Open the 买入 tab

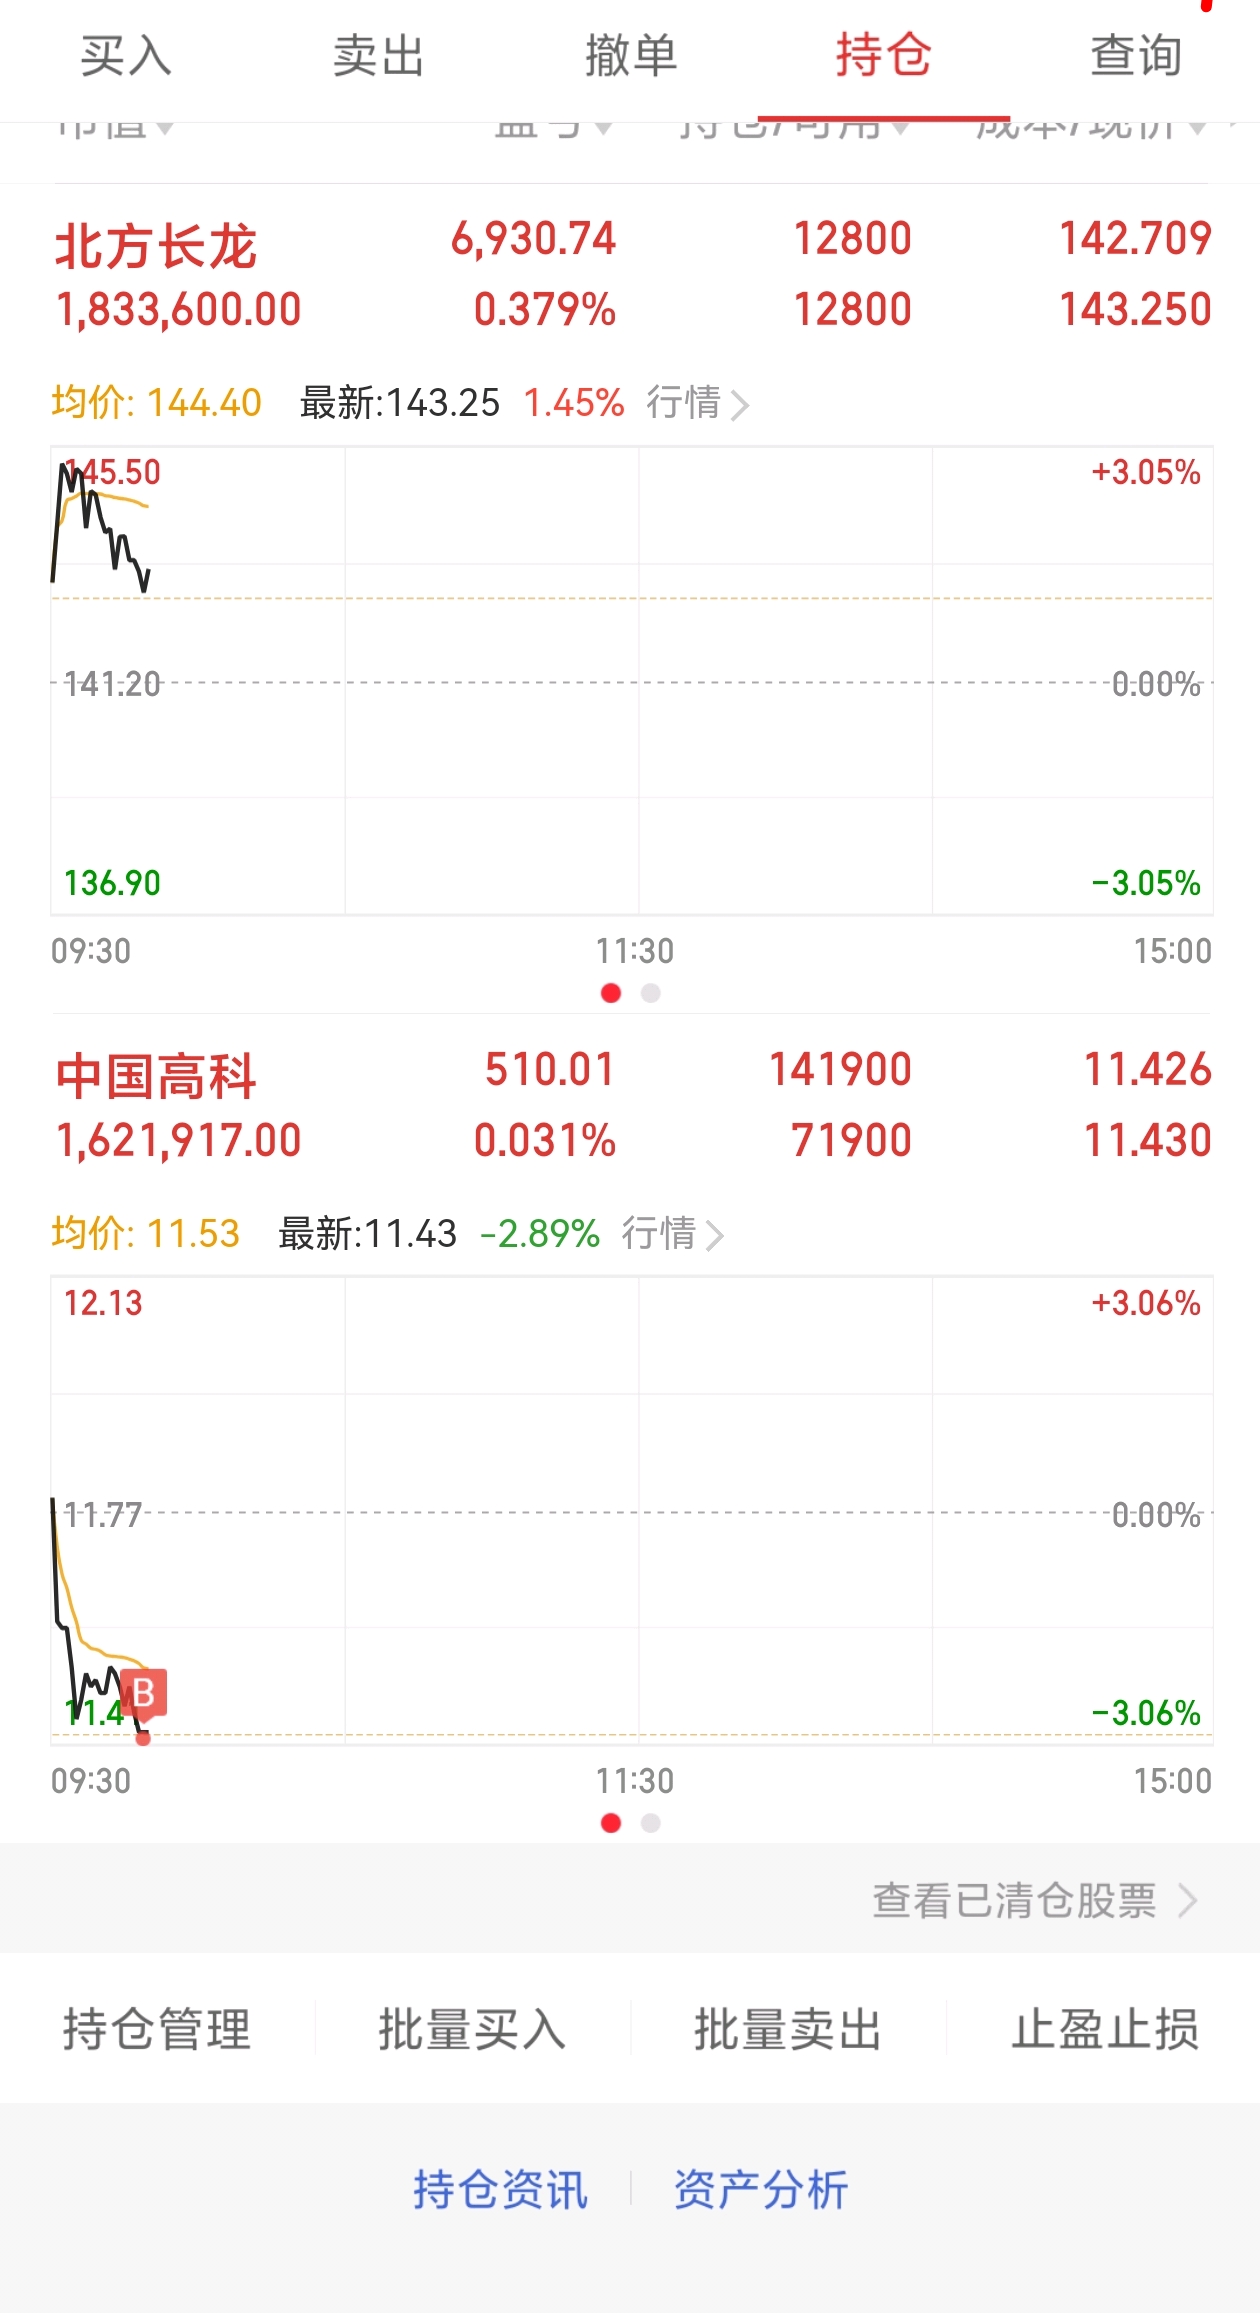[x=126, y=56]
